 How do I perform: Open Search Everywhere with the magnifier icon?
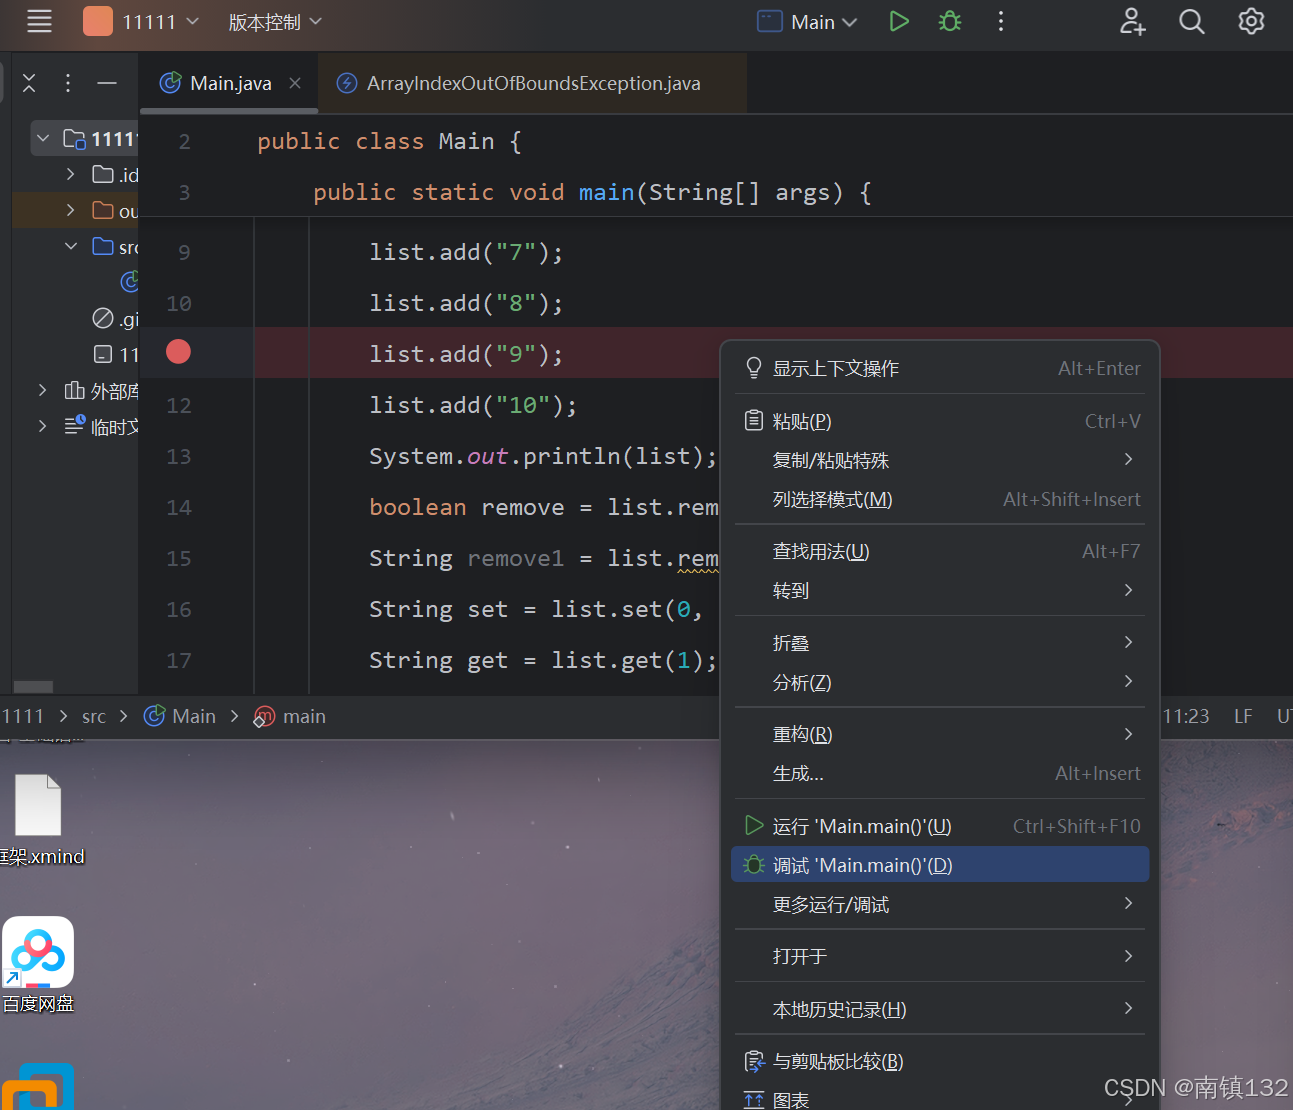point(1191,20)
